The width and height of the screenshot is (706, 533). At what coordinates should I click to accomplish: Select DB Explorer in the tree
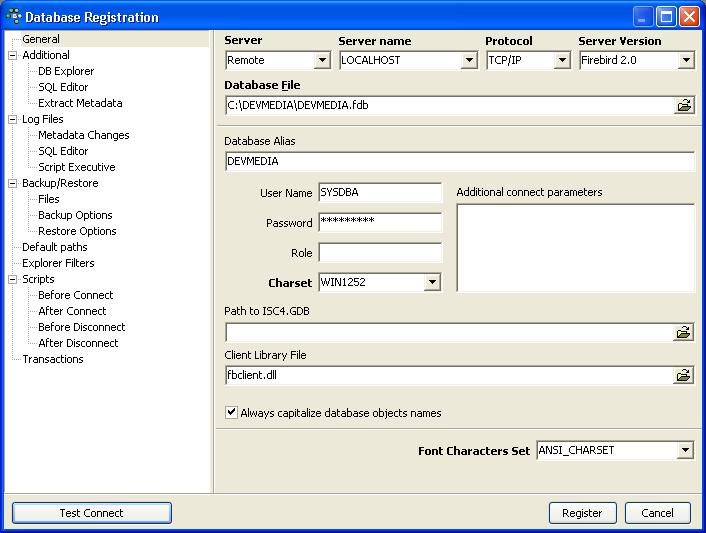66,71
